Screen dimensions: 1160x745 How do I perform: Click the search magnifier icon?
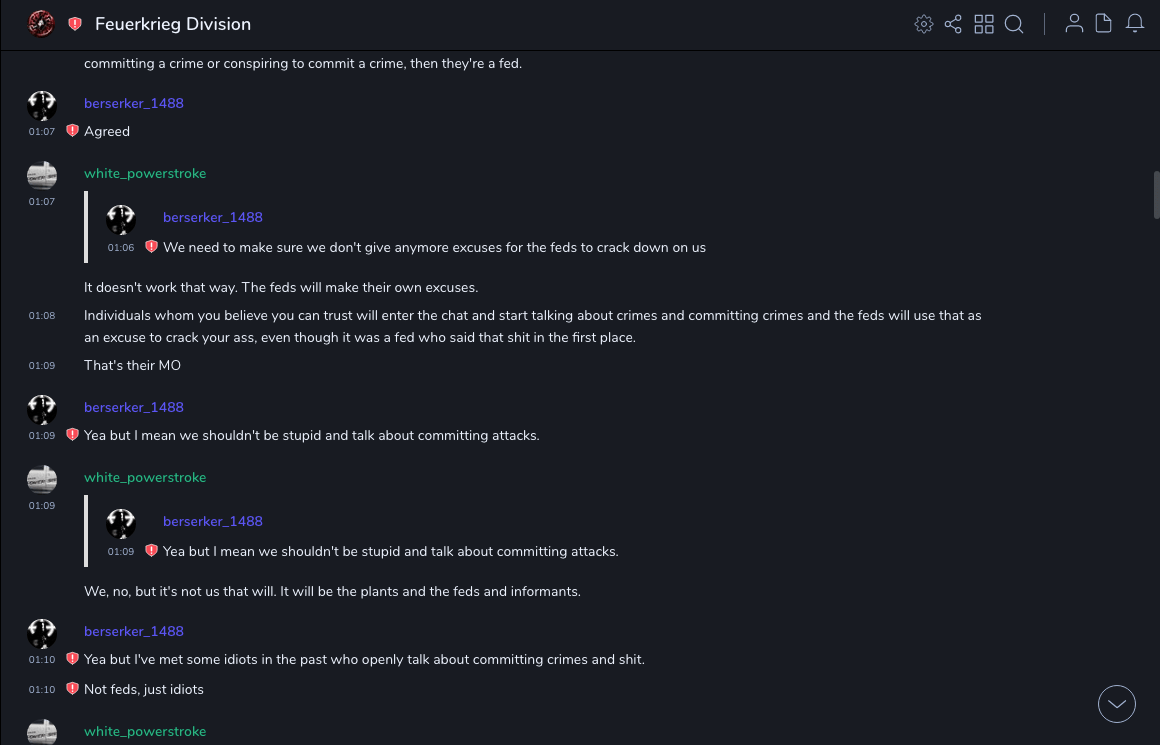point(1014,24)
